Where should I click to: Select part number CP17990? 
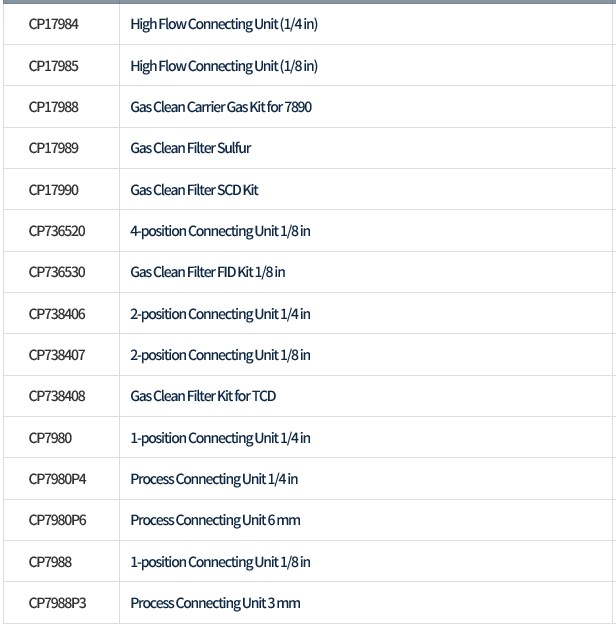(54, 190)
